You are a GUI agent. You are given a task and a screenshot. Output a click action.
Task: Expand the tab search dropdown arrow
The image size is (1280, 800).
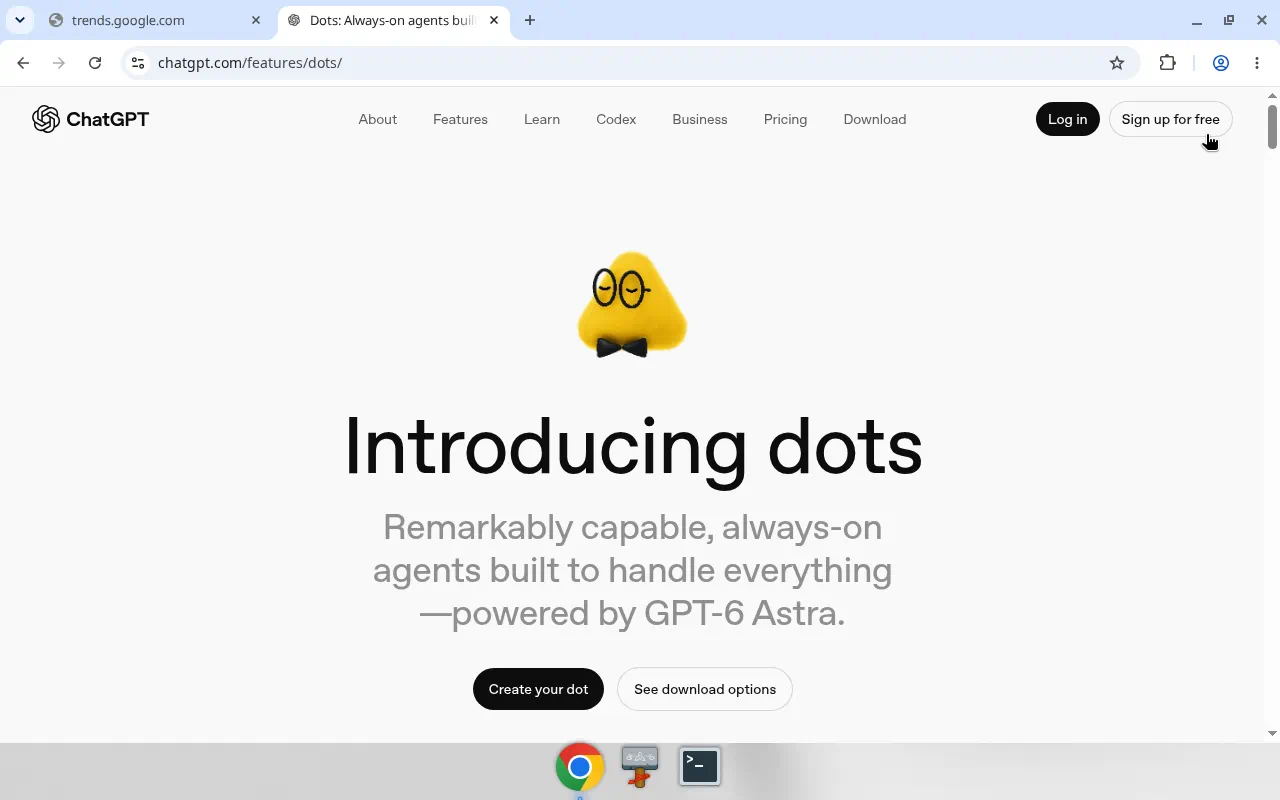(19, 20)
